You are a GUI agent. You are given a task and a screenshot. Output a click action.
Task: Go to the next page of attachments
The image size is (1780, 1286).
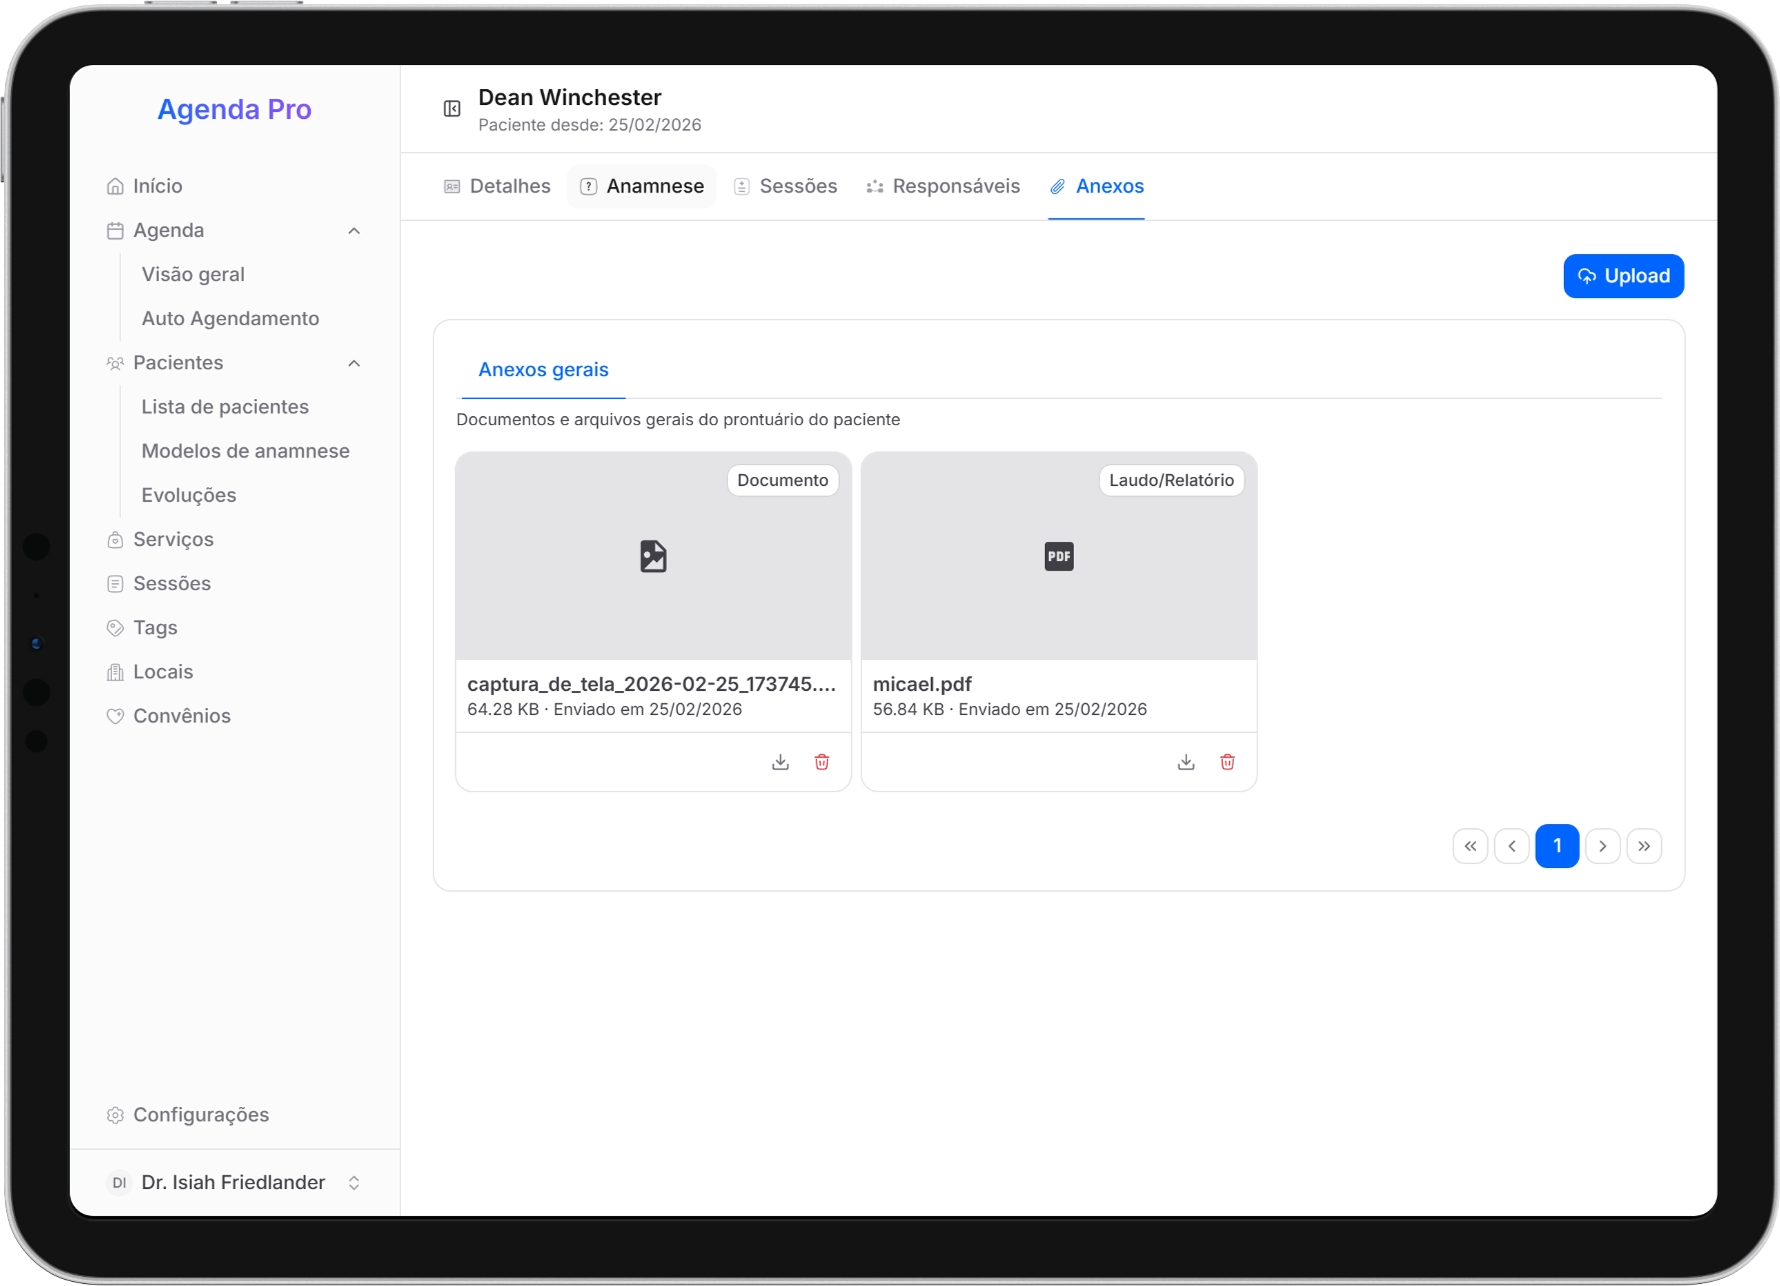(x=1602, y=846)
